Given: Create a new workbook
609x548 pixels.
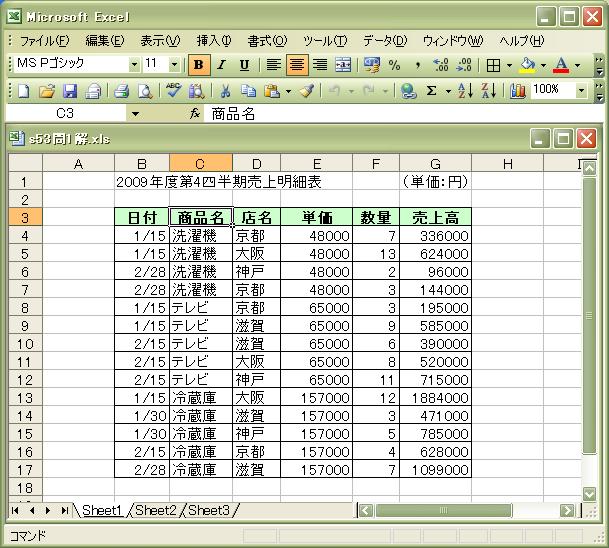Looking at the screenshot, I should (x=24, y=91).
